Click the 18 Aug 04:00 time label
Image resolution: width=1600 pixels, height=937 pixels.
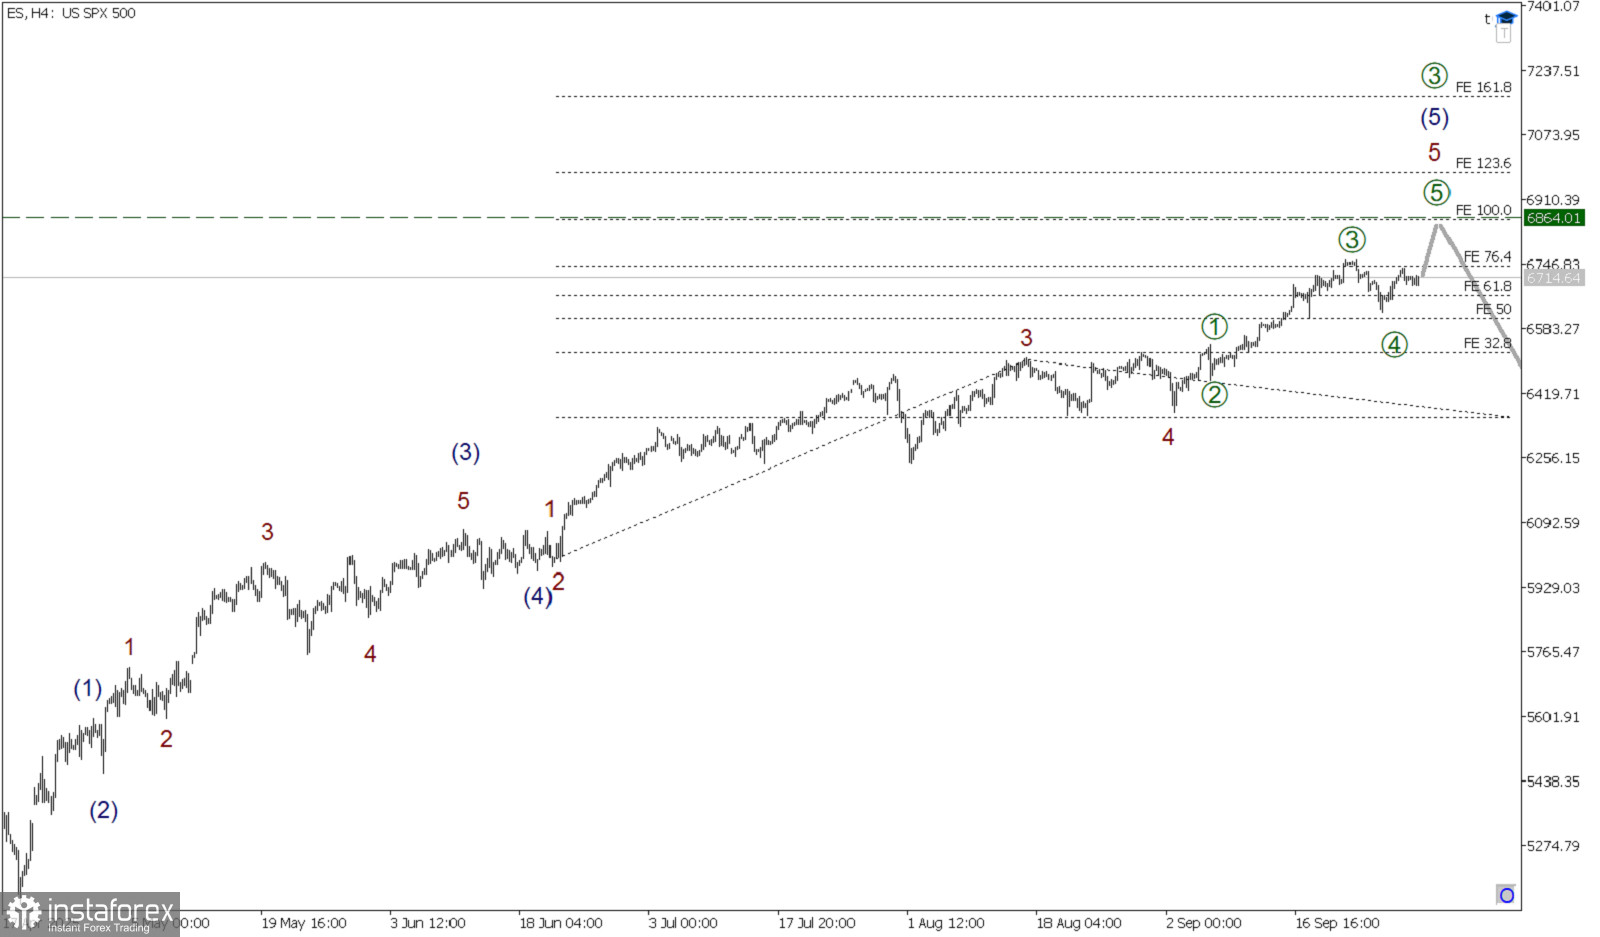(1079, 923)
